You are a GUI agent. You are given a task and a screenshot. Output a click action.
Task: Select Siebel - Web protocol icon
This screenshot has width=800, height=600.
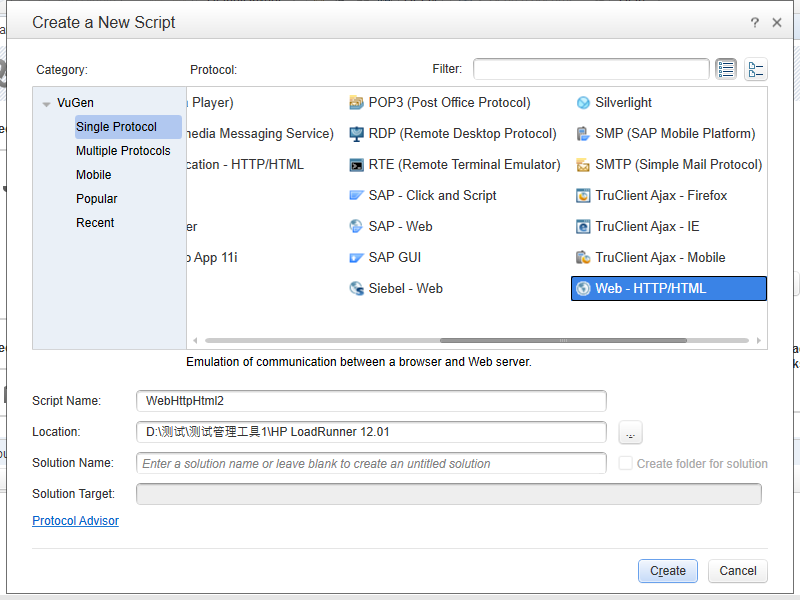click(x=356, y=289)
